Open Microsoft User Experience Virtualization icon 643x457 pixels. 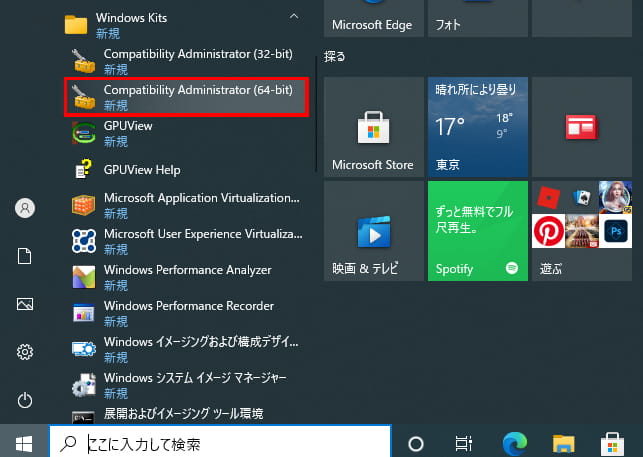(83, 241)
